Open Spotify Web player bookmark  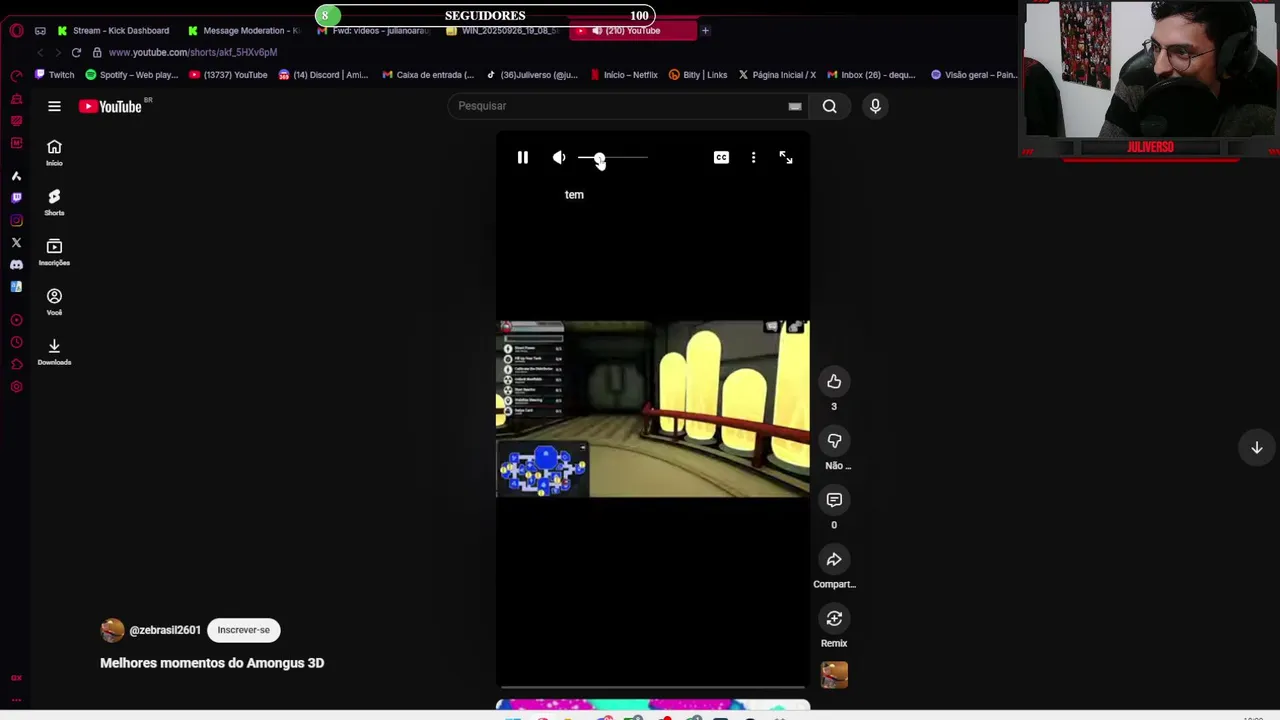point(131,74)
